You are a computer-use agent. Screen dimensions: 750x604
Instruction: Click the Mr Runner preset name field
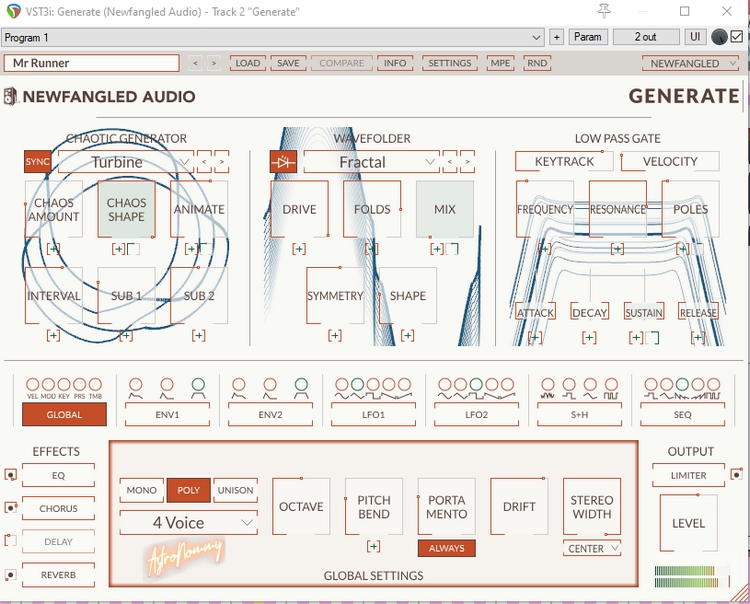click(x=91, y=63)
